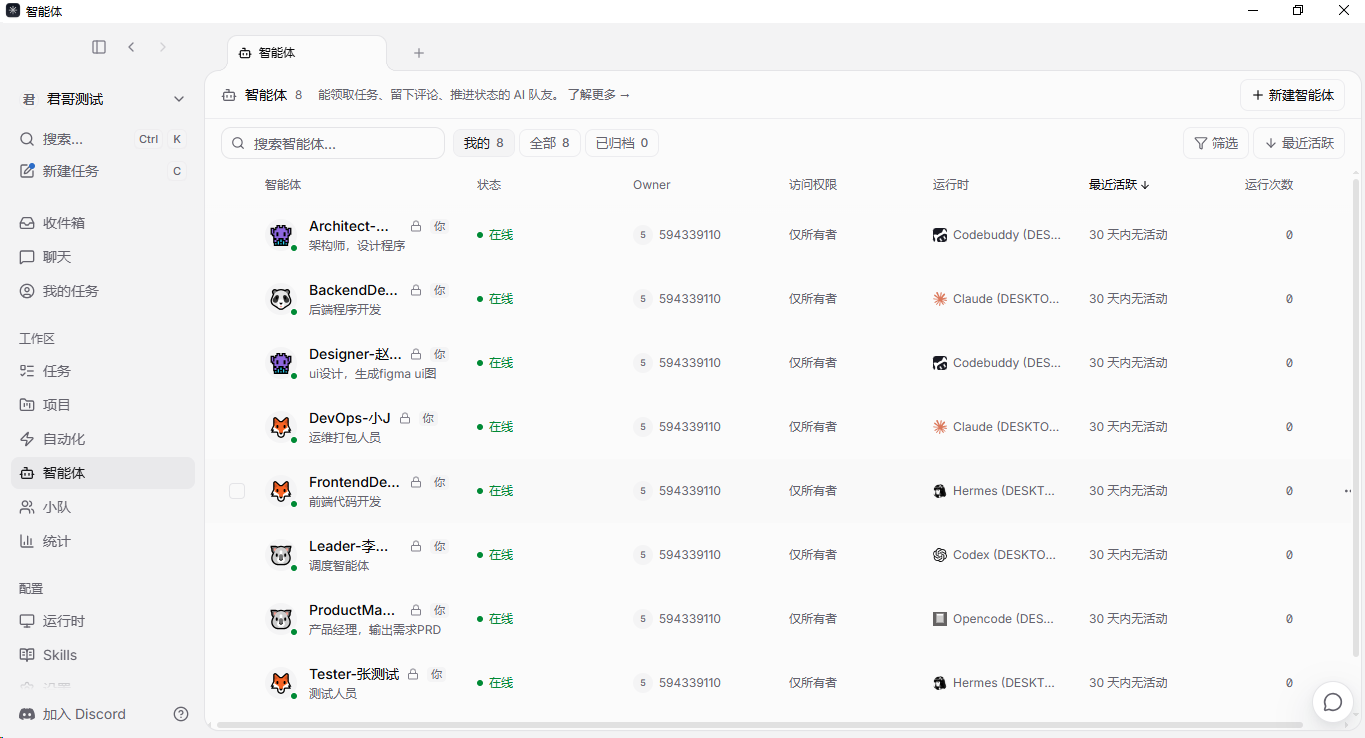Click the Opencode runtime icon in ProductMa row
The image size is (1365, 738).
(940, 619)
